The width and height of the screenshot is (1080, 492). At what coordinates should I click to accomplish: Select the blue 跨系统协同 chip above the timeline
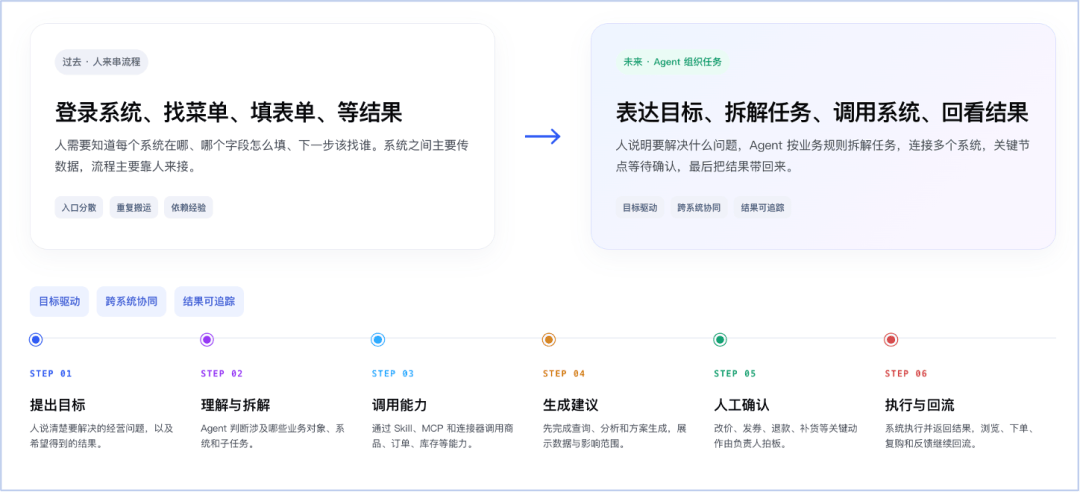[x=132, y=301]
